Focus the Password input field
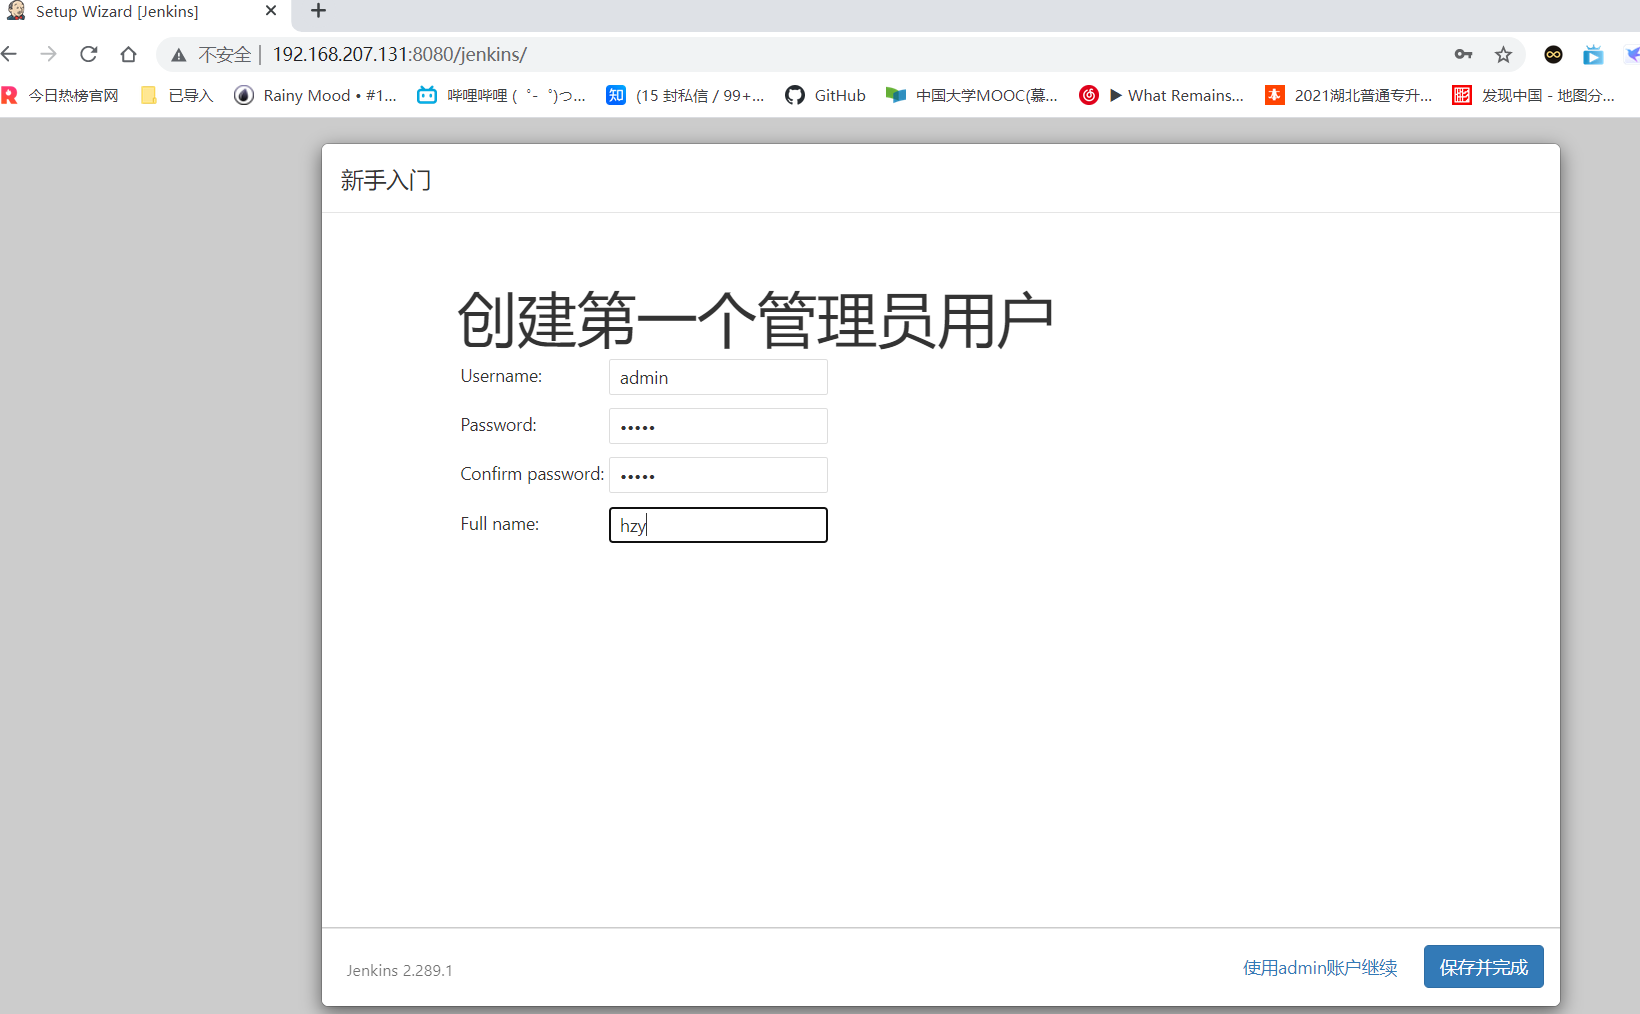Viewport: 1640px width, 1014px height. [718, 426]
